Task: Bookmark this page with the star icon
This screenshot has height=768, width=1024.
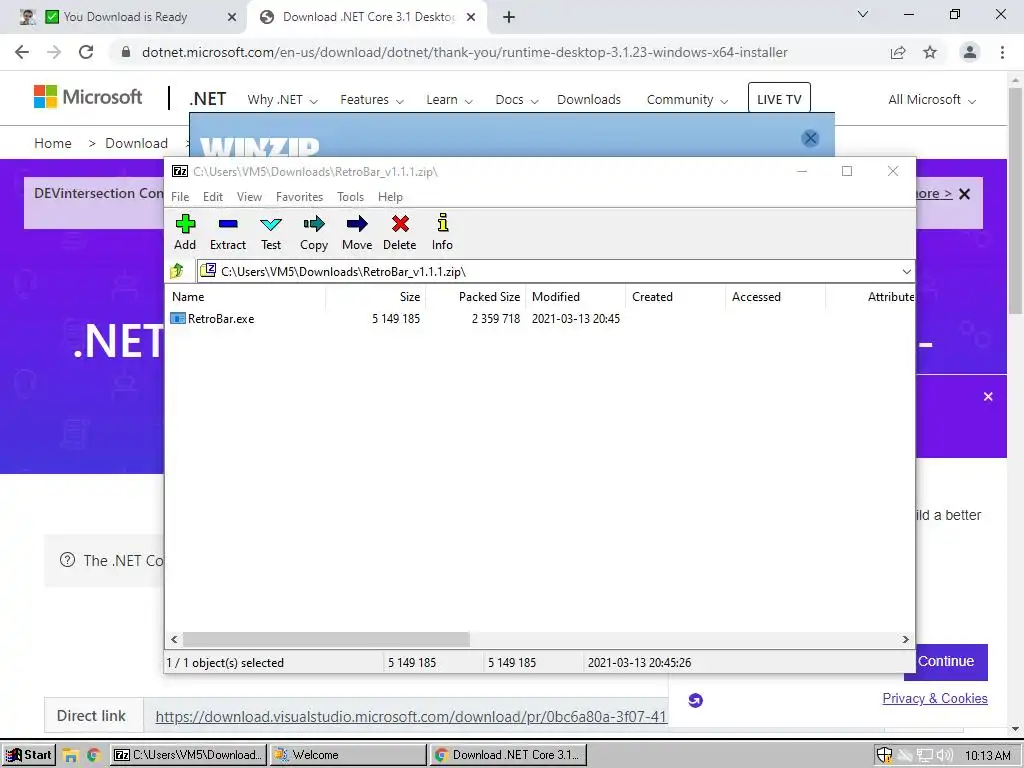Action: click(930, 52)
